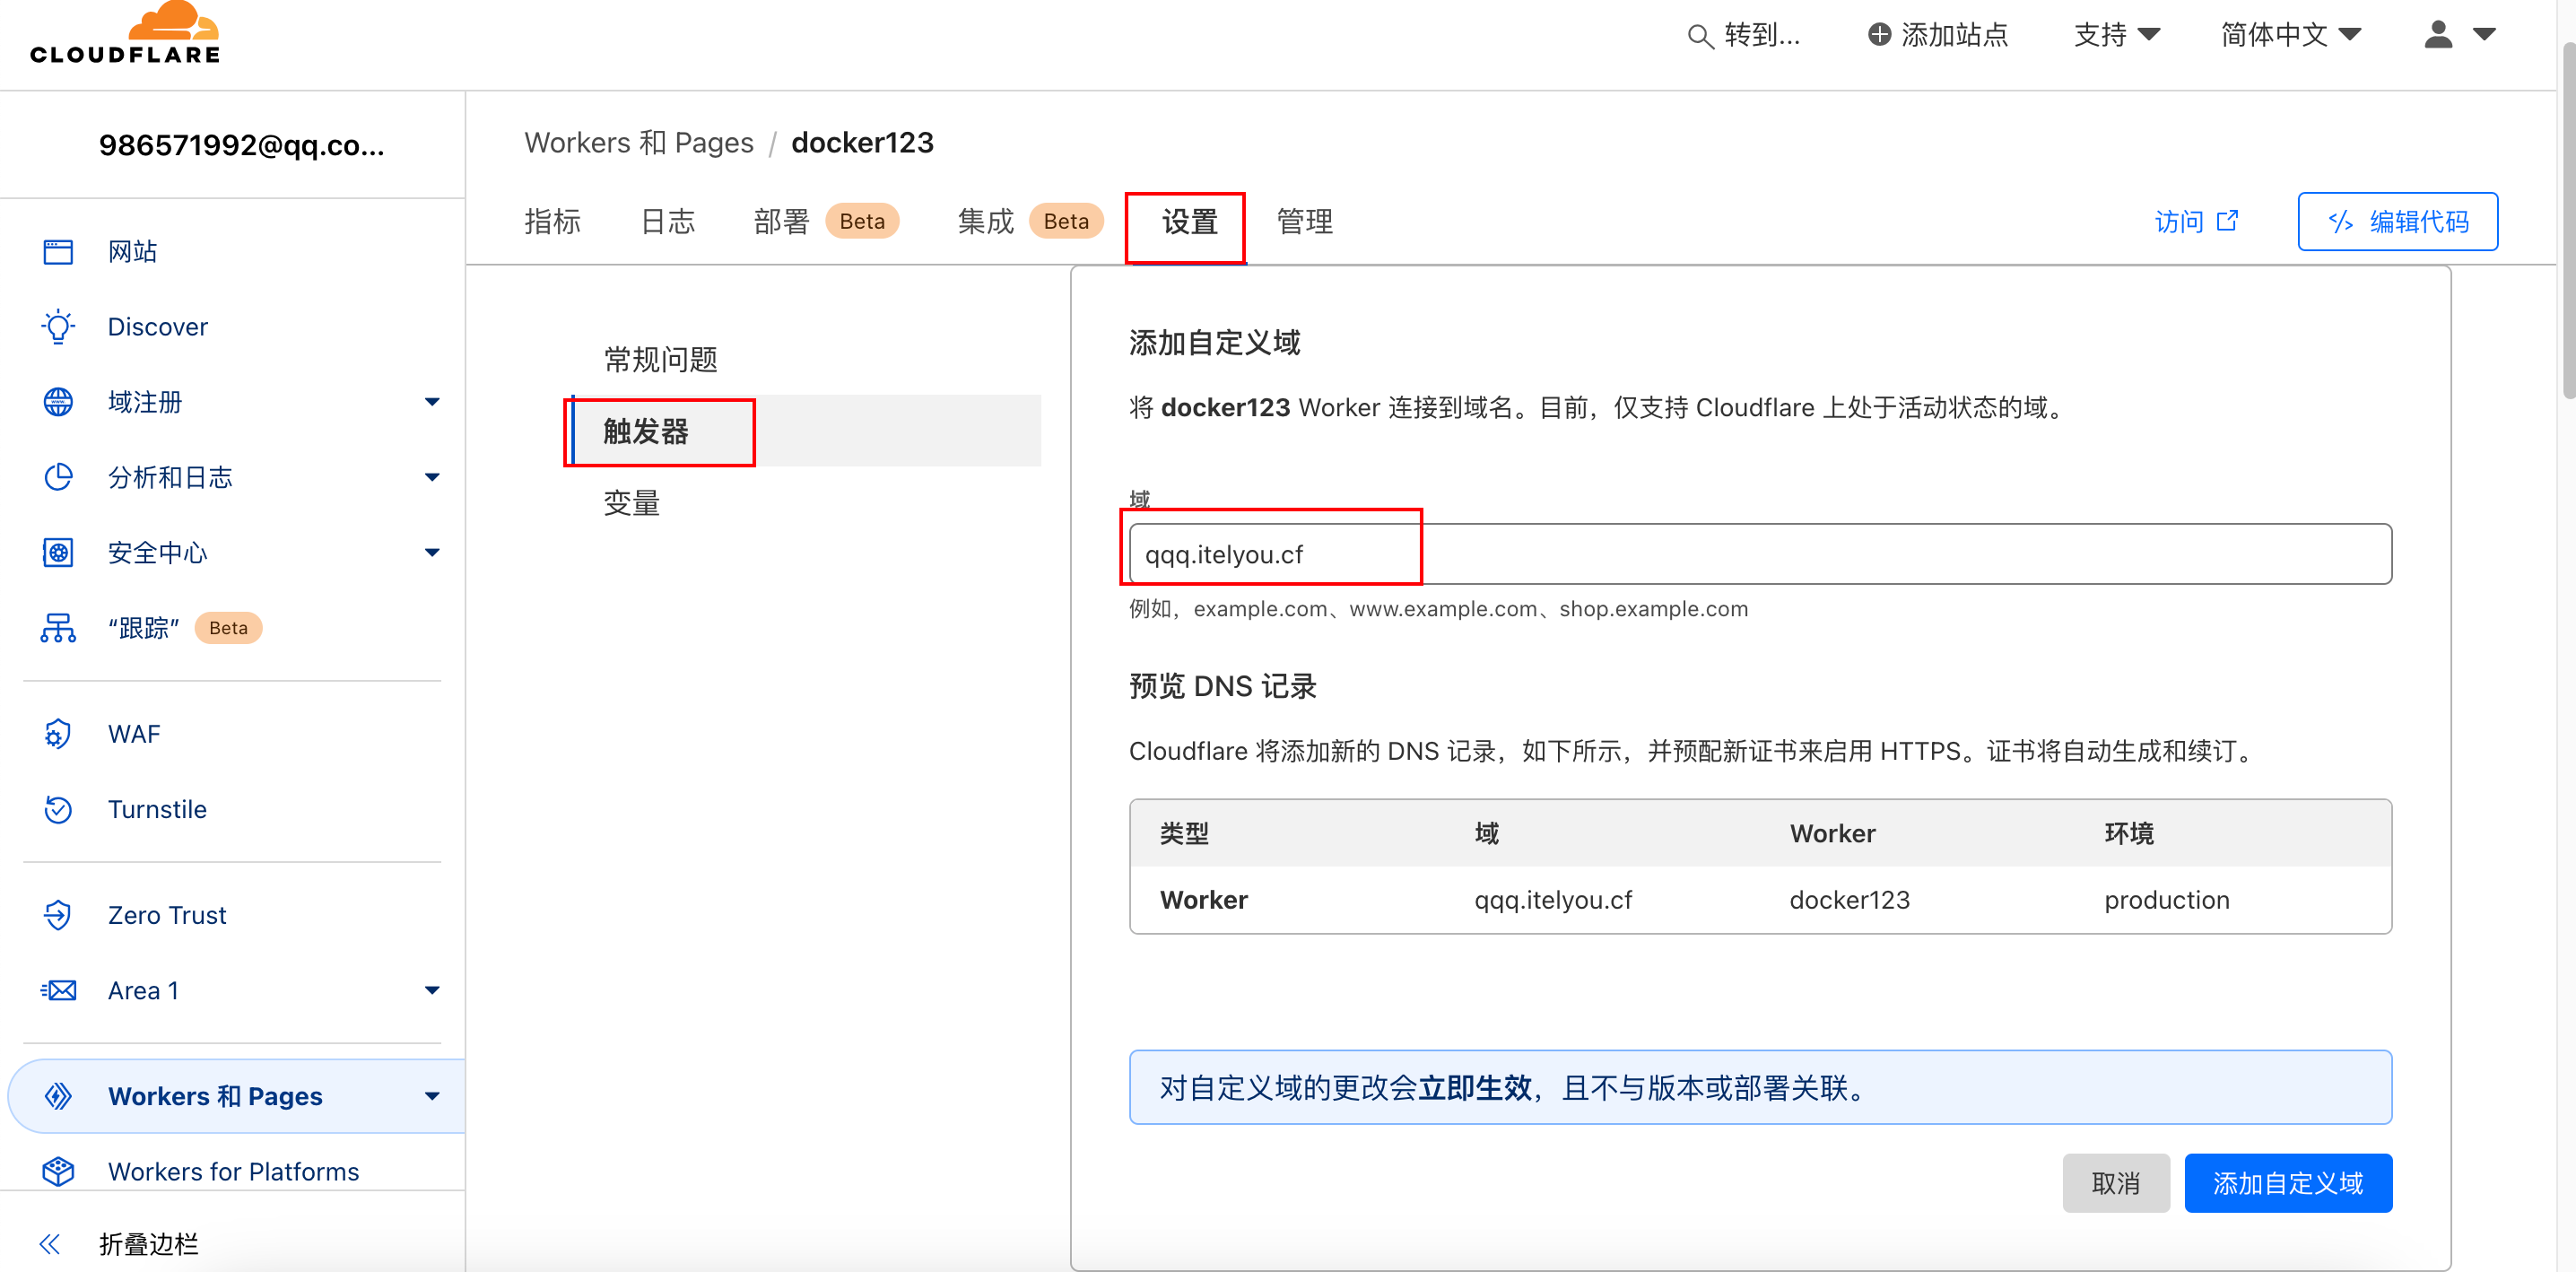Click the 安全中心 shield icon
The height and width of the screenshot is (1272, 2576).
coord(58,552)
